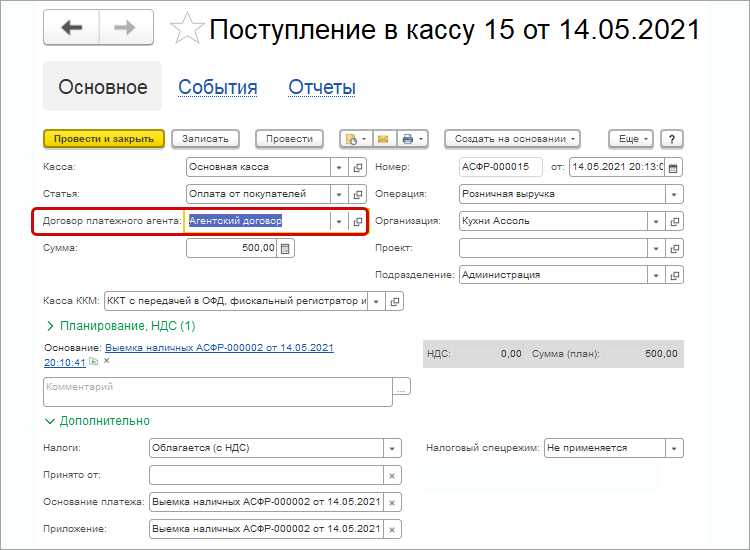The height and width of the screenshot is (550, 750).
Task: Click the envelope email icon in toolbar
Action: pos(383,139)
